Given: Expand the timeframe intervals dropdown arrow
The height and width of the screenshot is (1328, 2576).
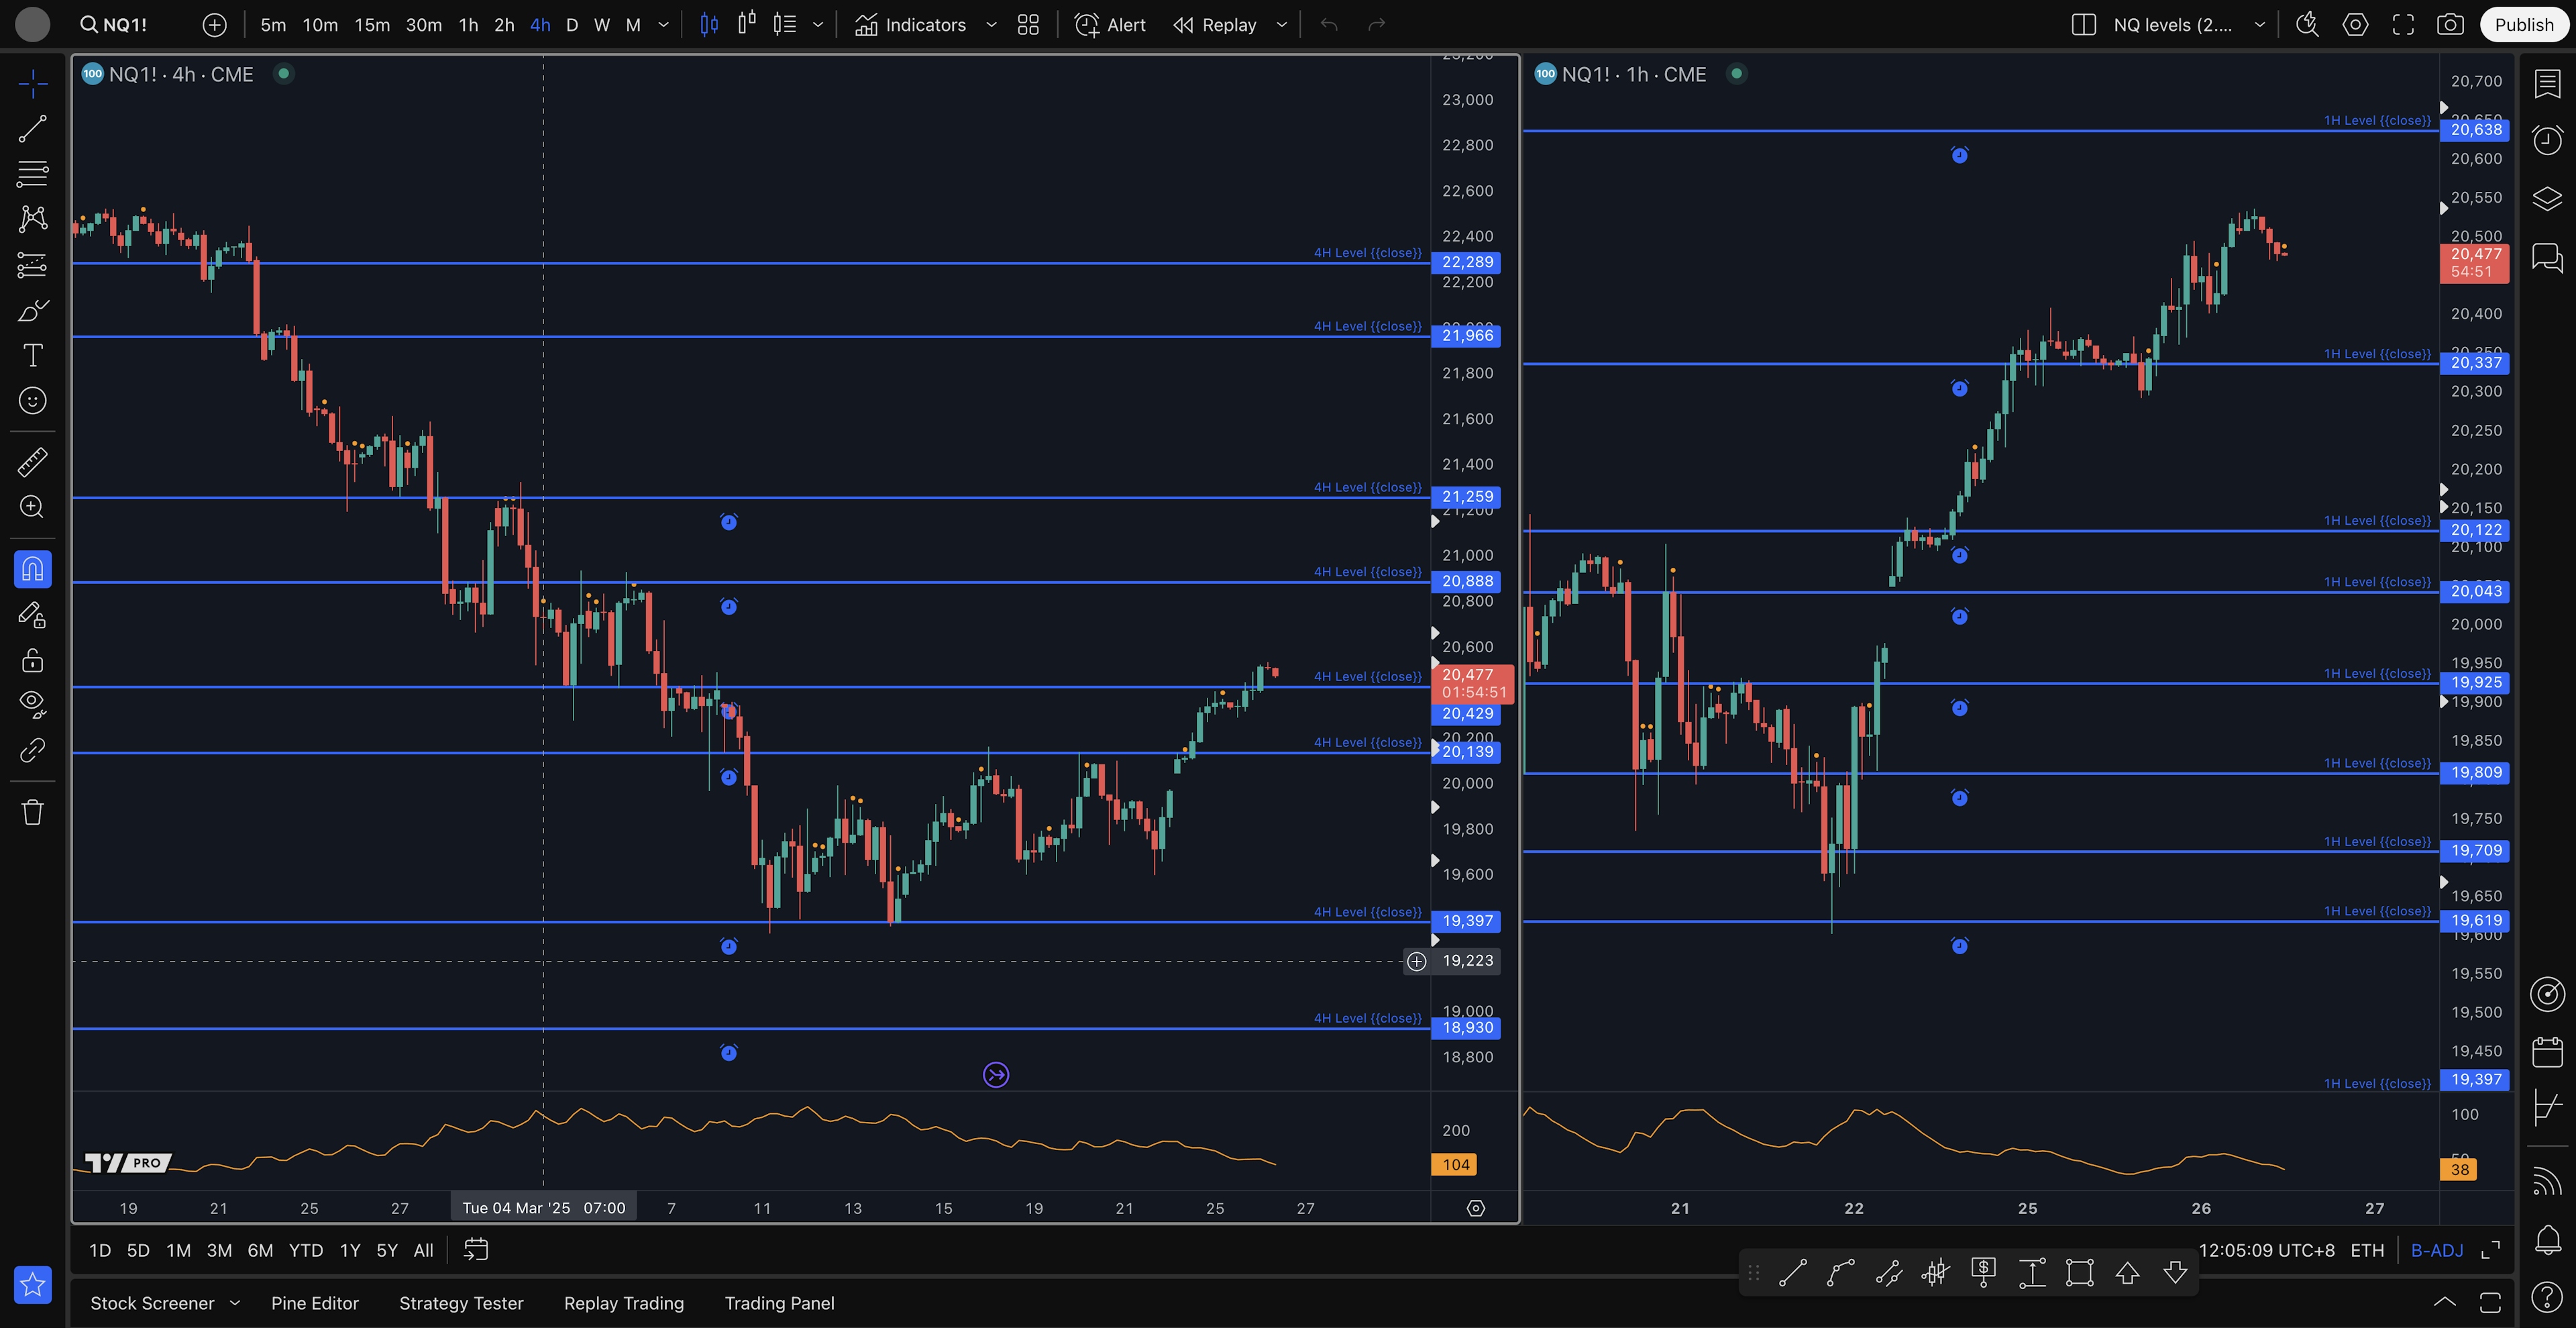Looking at the screenshot, I should [x=663, y=25].
